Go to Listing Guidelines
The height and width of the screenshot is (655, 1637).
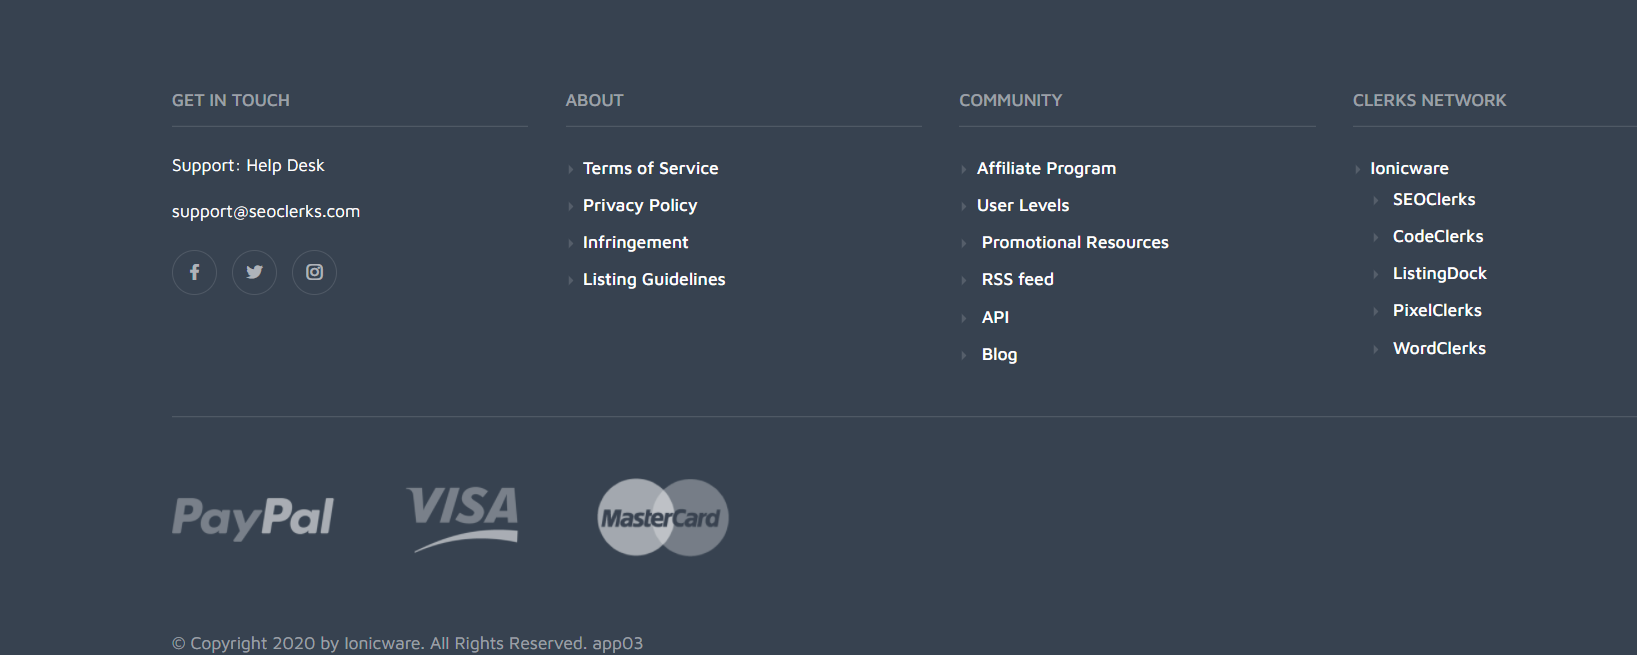click(x=654, y=280)
